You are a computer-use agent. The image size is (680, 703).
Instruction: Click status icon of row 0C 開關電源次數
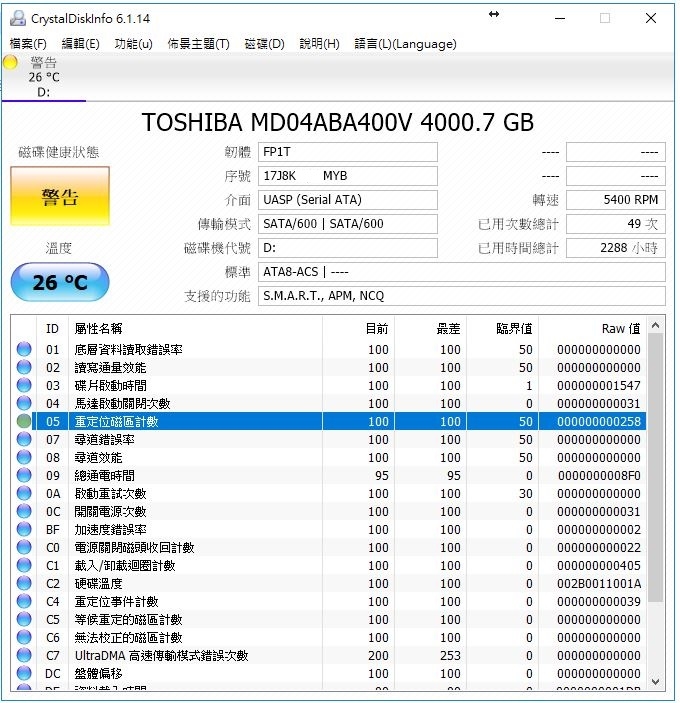tap(24, 511)
